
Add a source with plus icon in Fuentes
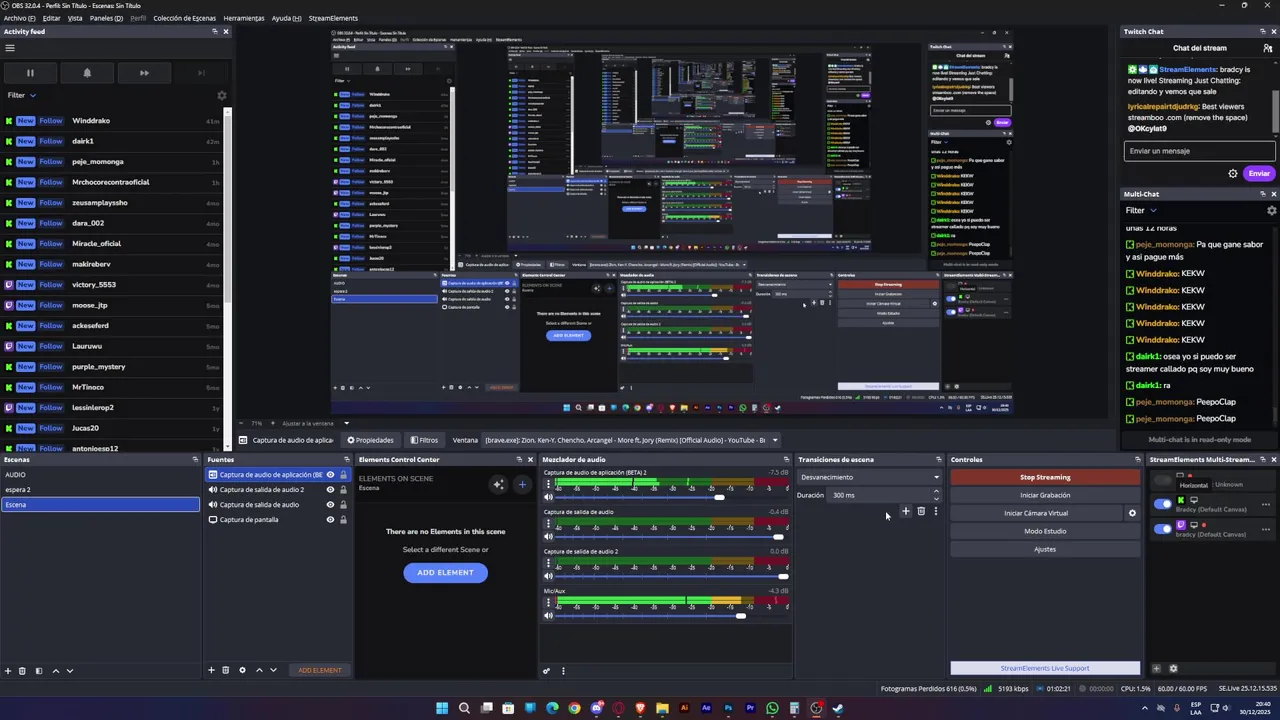pyautogui.click(x=211, y=670)
